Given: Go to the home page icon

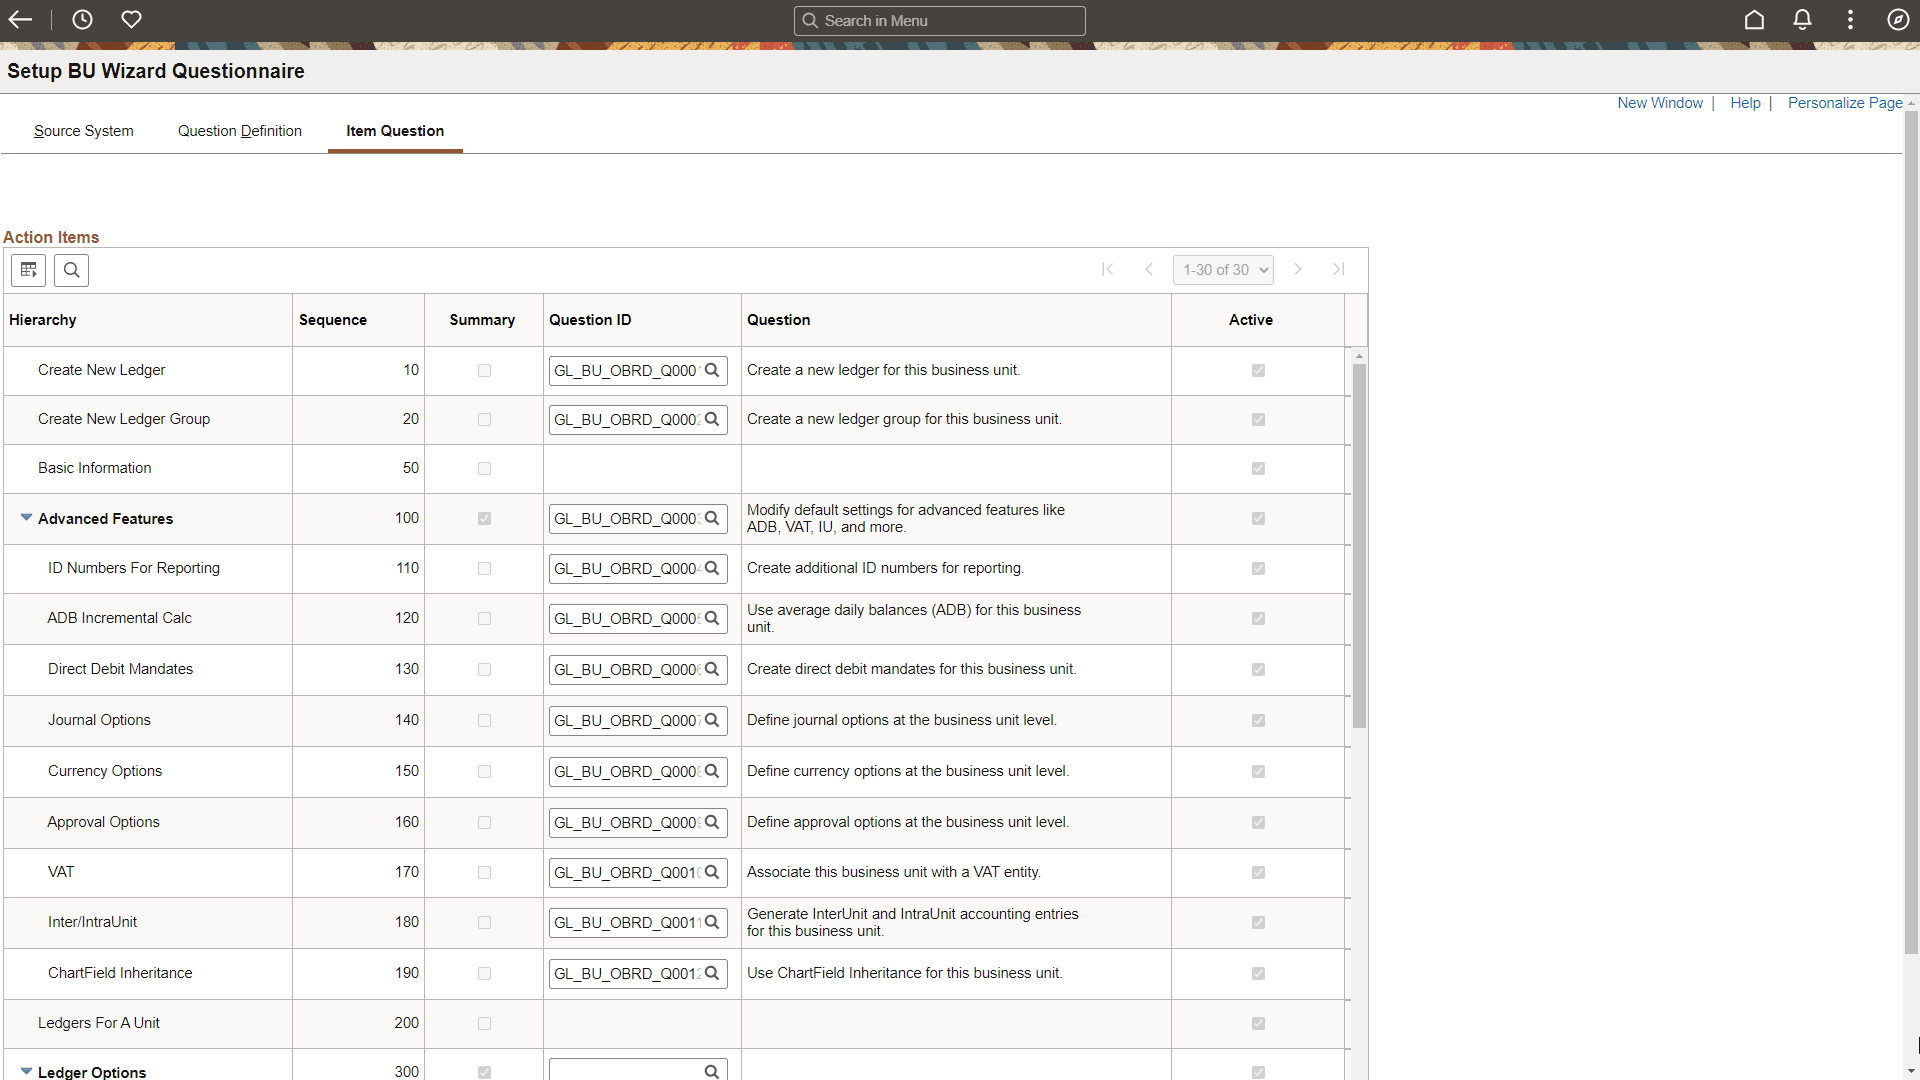Looking at the screenshot, I should 1754,20.
